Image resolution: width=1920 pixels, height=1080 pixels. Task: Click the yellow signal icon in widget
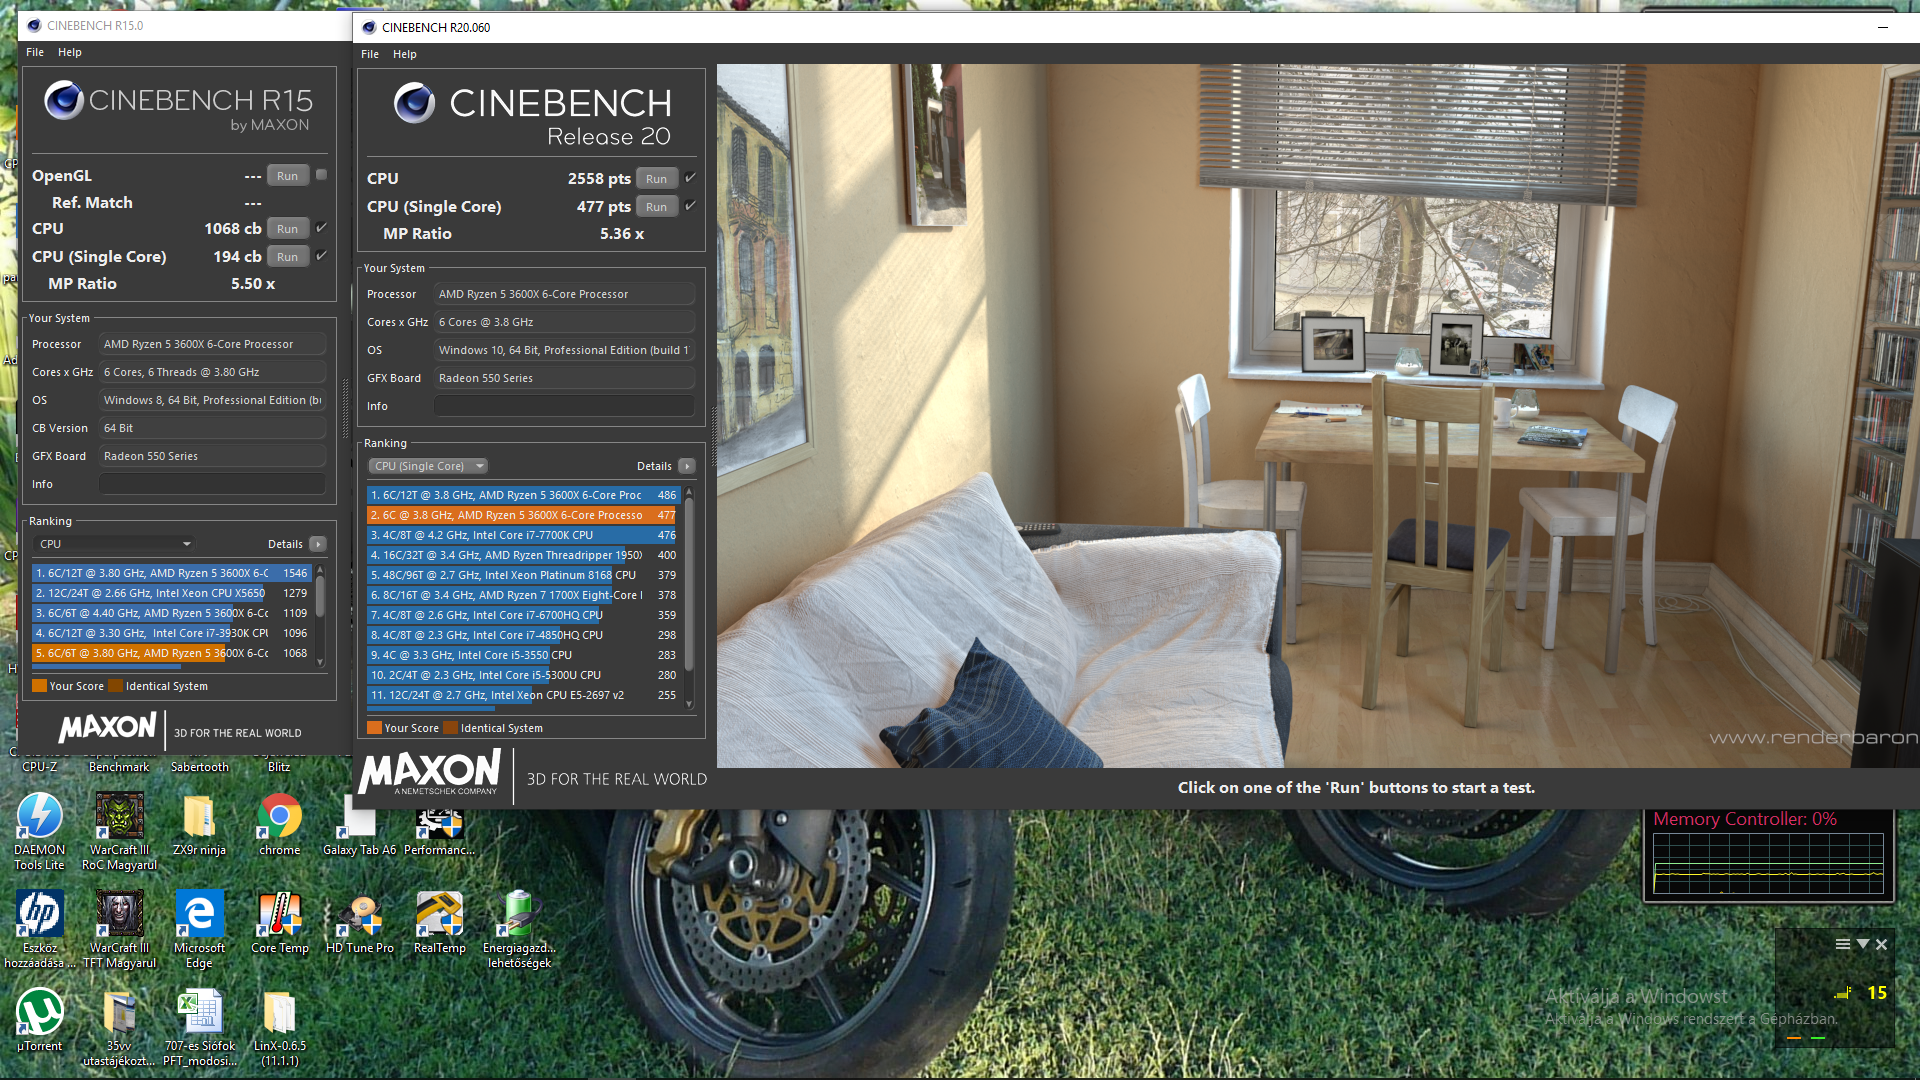tap(1843, 993)
